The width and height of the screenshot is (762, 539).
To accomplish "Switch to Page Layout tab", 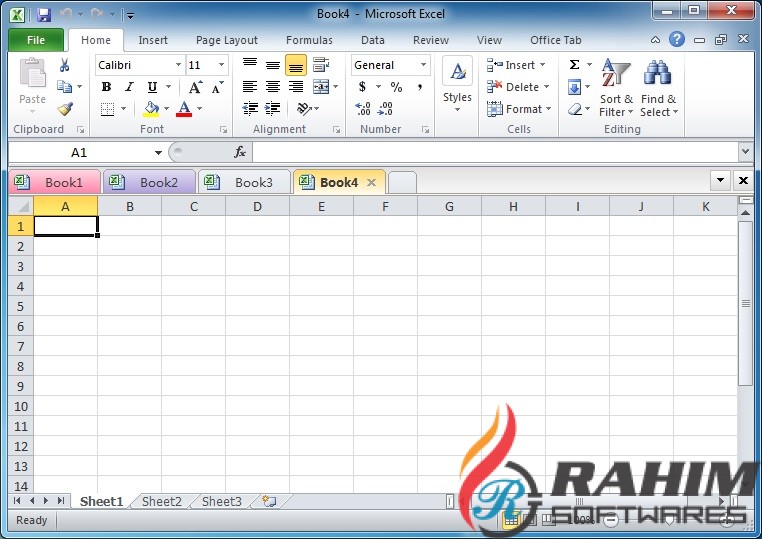I will (226, 40).
